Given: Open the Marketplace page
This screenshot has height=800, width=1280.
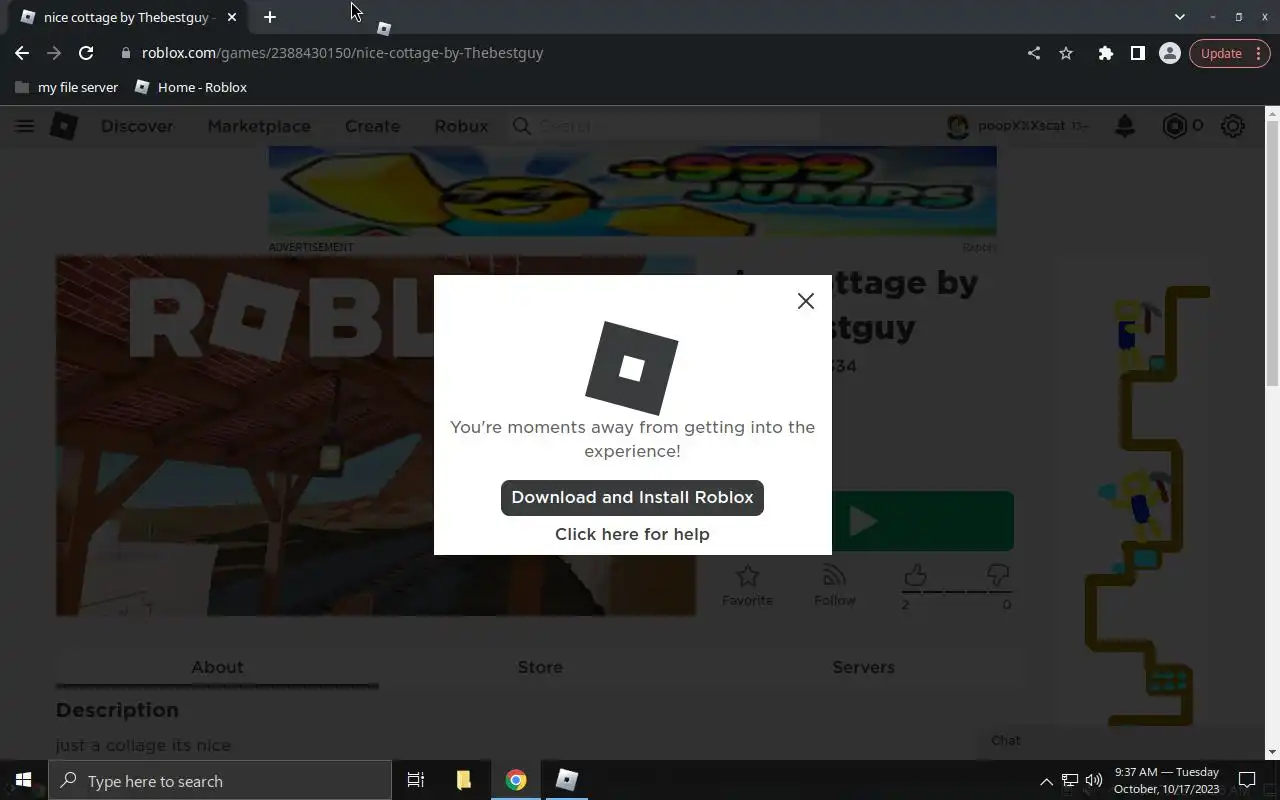Looking at the screenshot, I should tap(259, 126).
